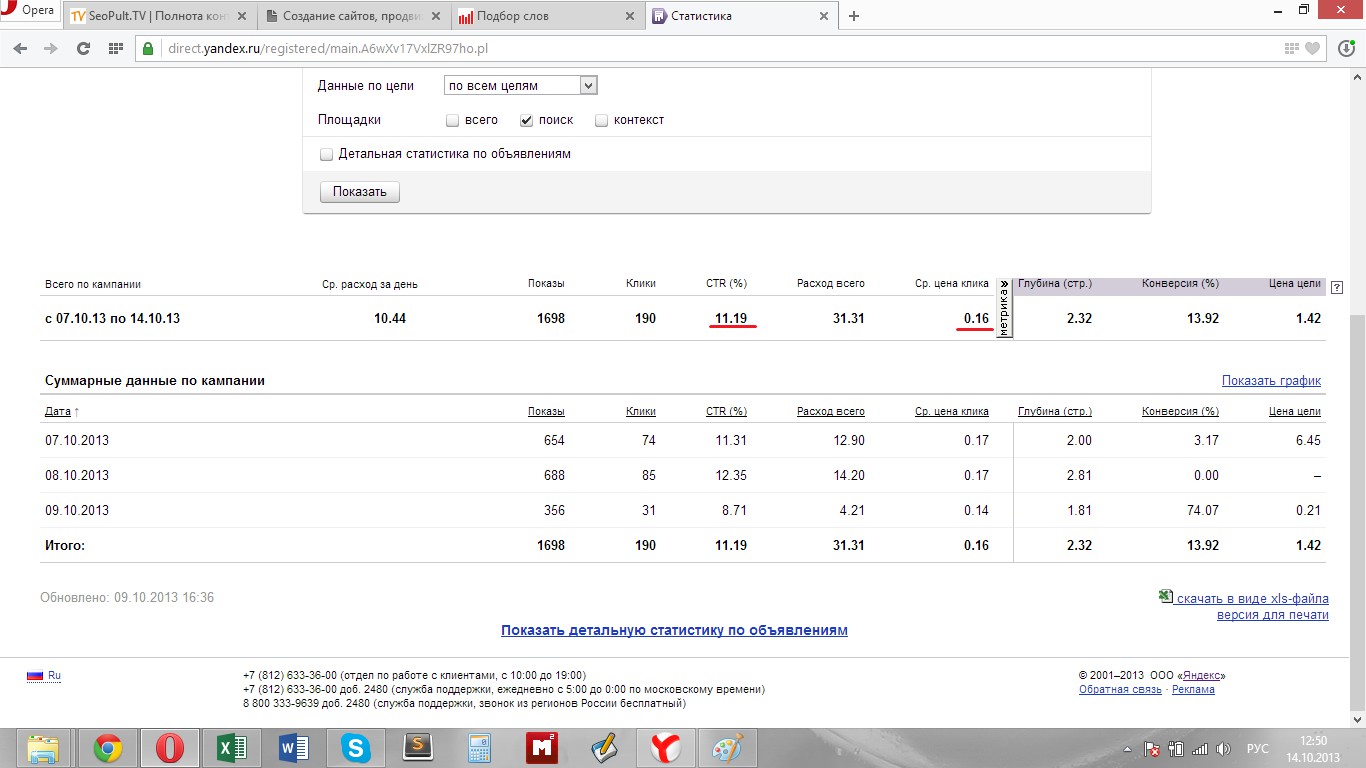Collapse the метрика side panel tab
Screen dimensions: 1366x768
click(x=1004, y=309)
